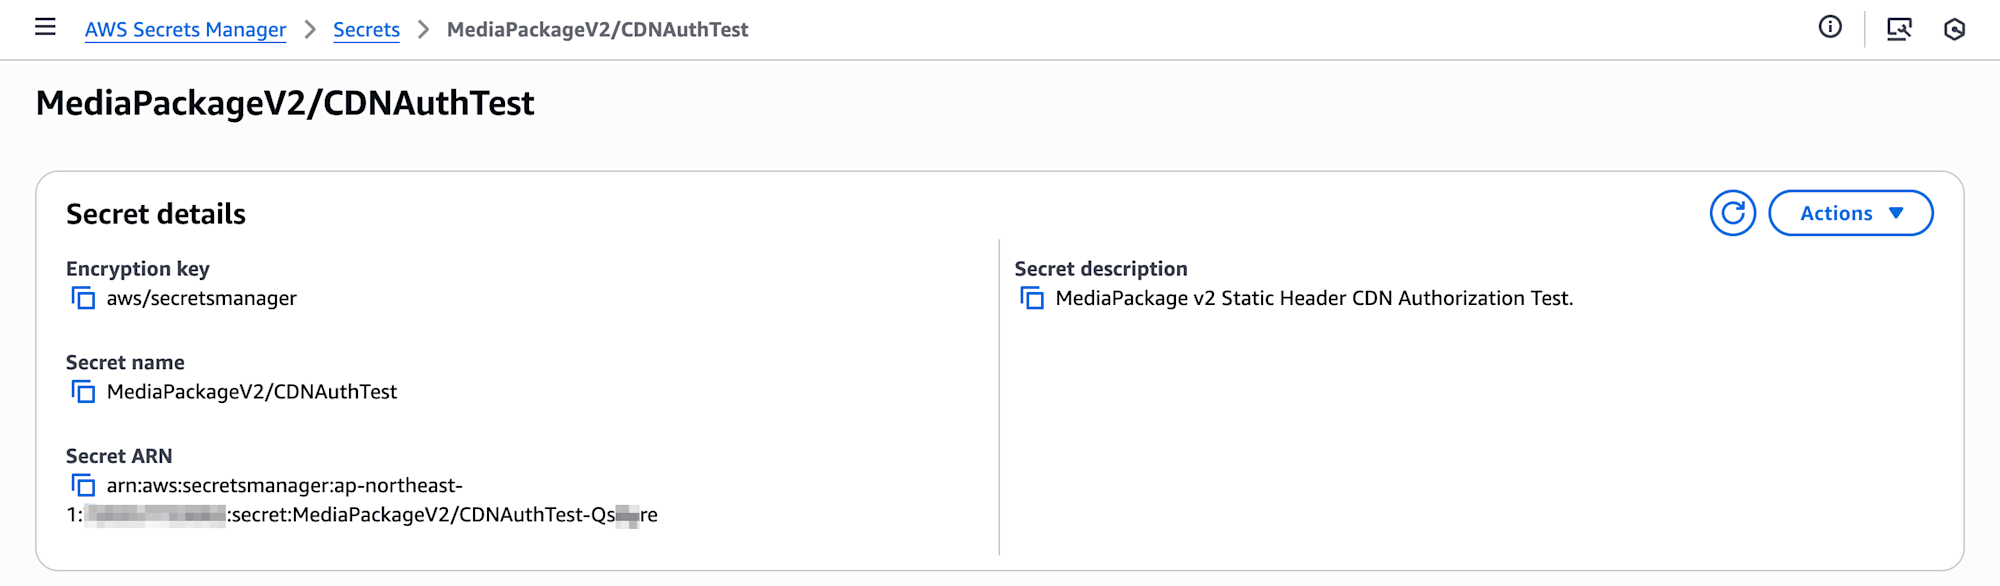The image size is (2000, 586).
Task: Expand the Actions dropdown
Action: coord(1850,213)
